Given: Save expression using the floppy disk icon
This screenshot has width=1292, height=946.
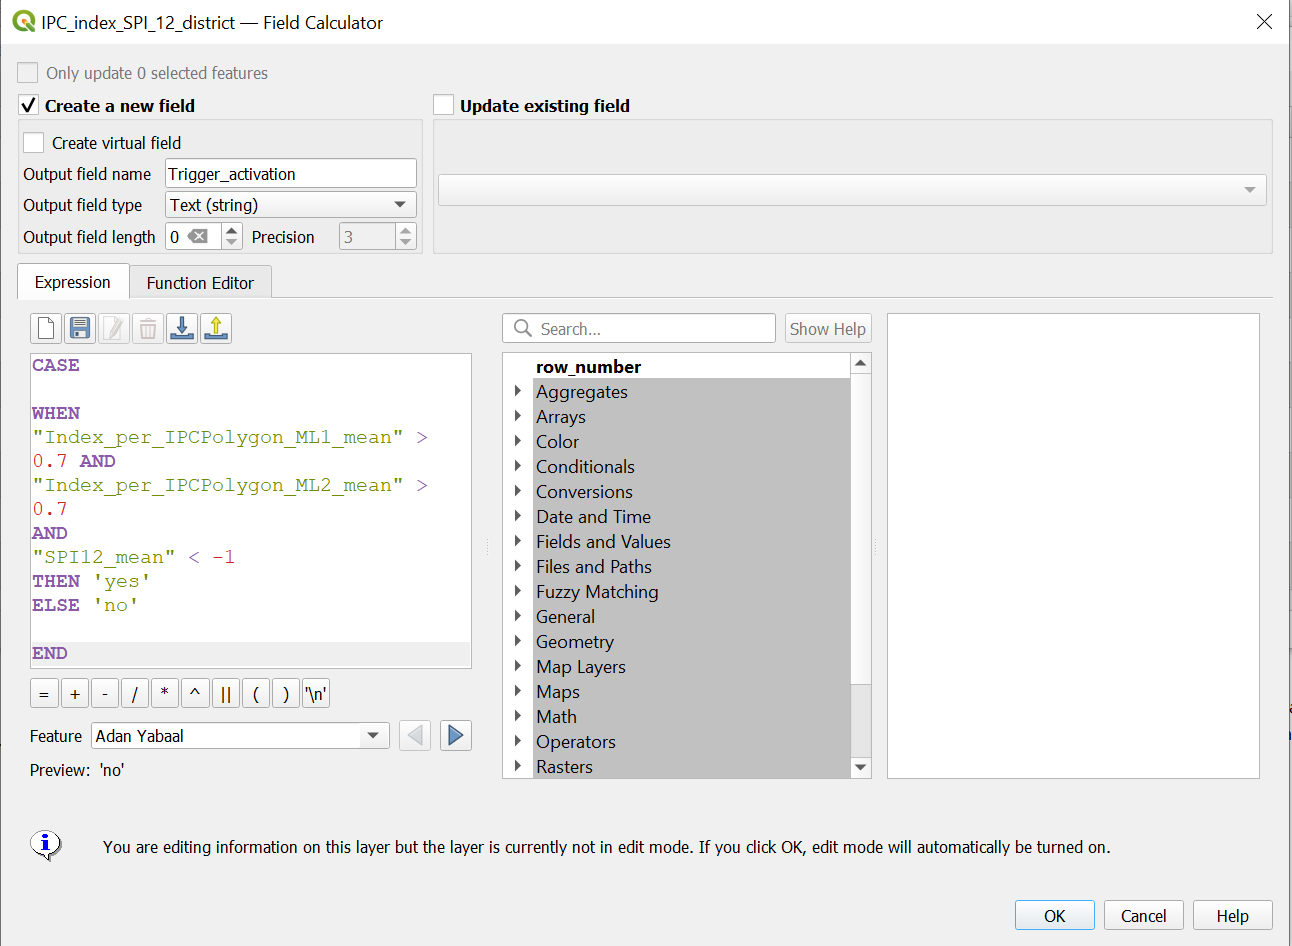Looking at the screenshot, I should 80,328.
